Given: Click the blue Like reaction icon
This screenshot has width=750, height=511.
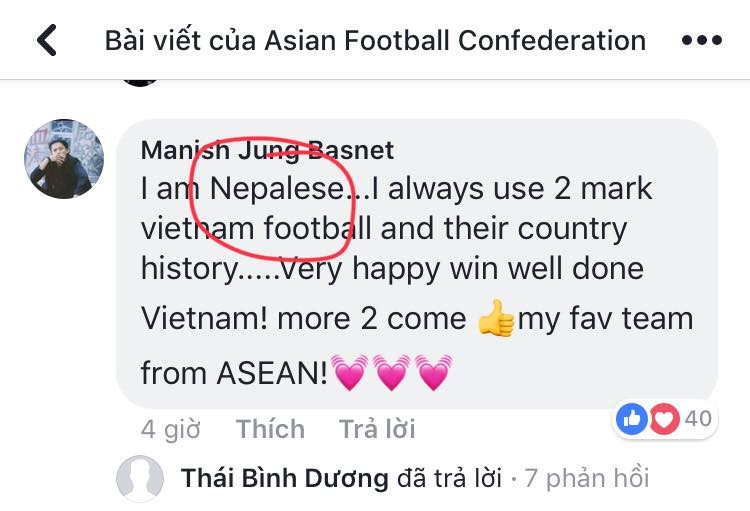Looking at the screenshot, I should coord(632,418).
